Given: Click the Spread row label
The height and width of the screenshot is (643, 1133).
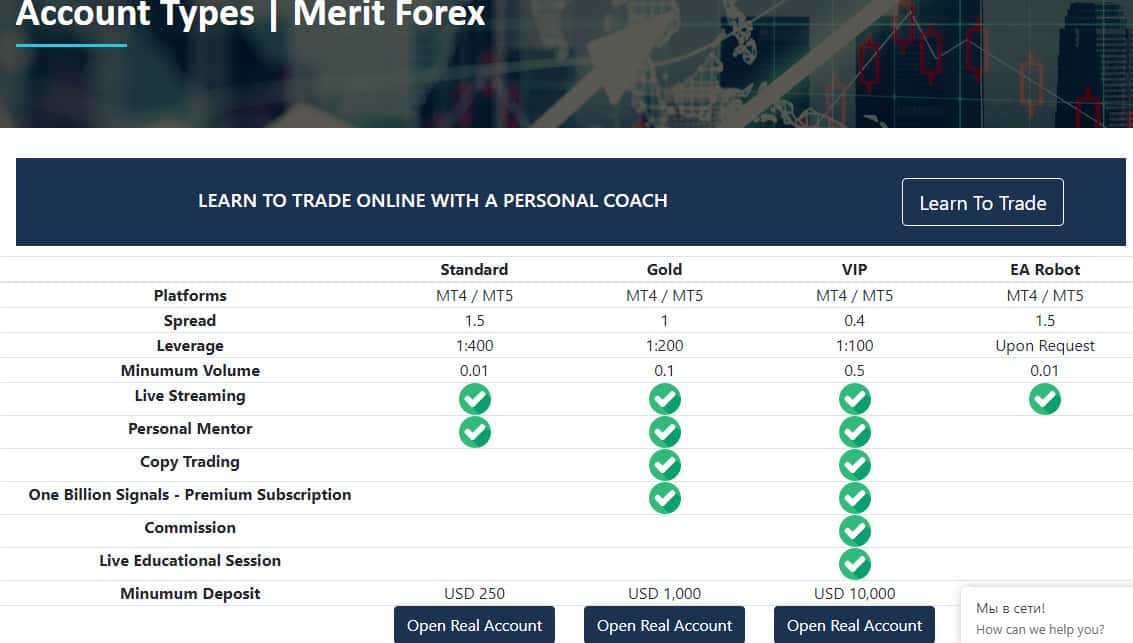Looking at the screenshot, I should click(x=190, y=321).
